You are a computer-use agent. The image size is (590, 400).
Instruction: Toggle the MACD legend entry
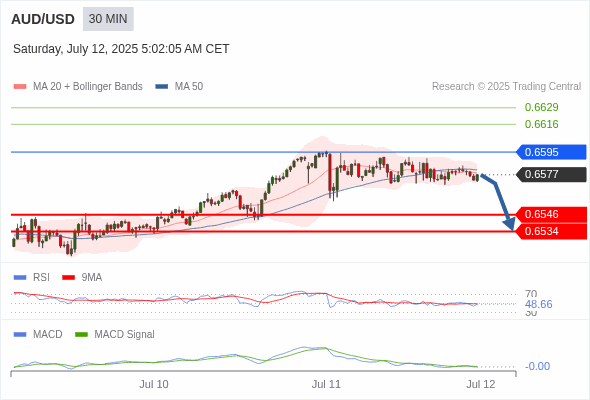point(38,334)
